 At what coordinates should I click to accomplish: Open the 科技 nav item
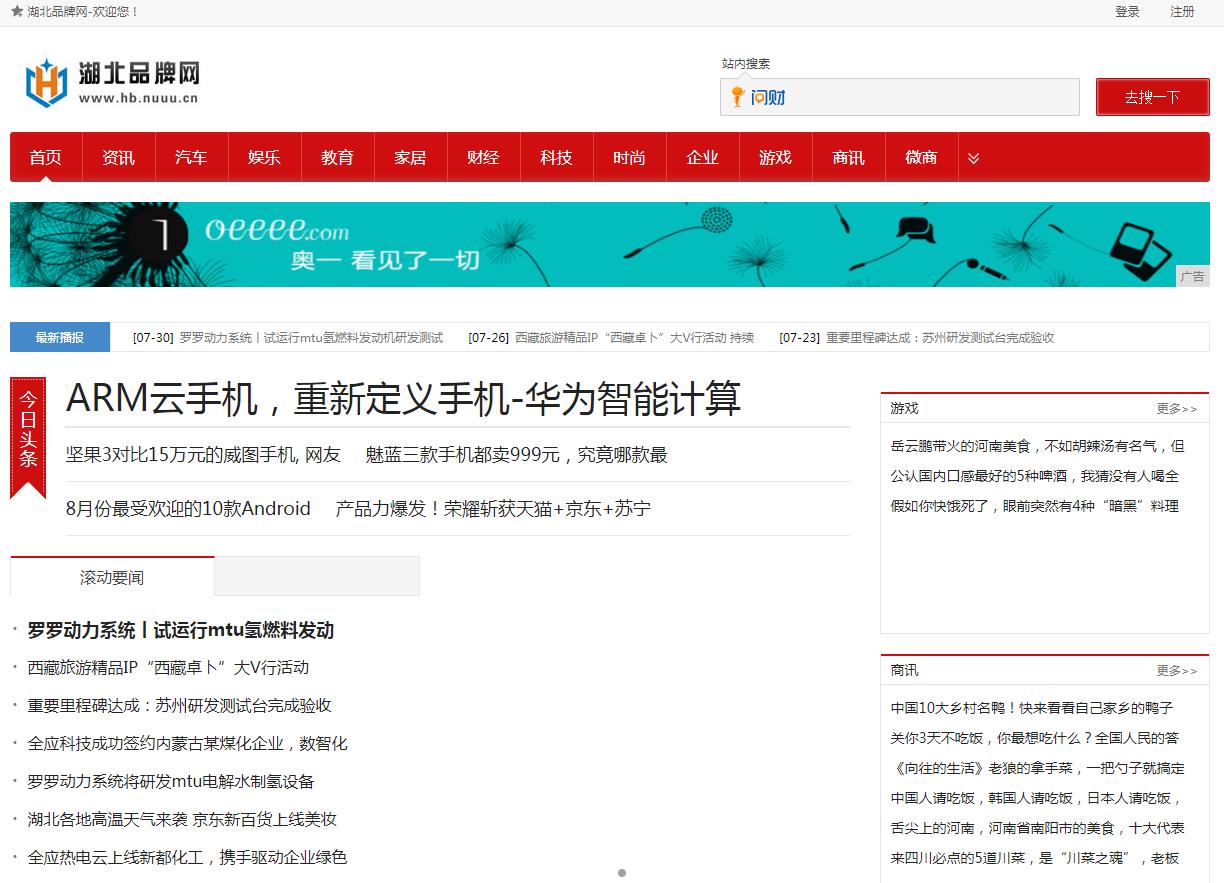point(556,158)
